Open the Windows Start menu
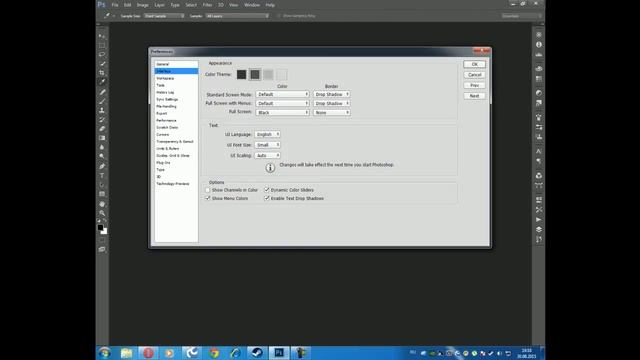 (104, 353)
